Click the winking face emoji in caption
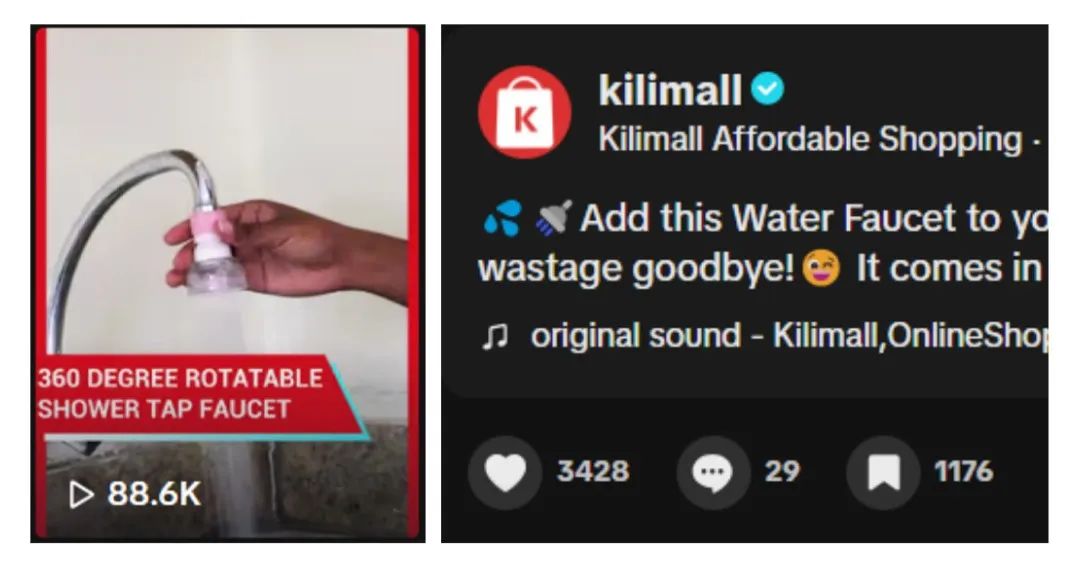1078x581 pixels. pos(821,268)
